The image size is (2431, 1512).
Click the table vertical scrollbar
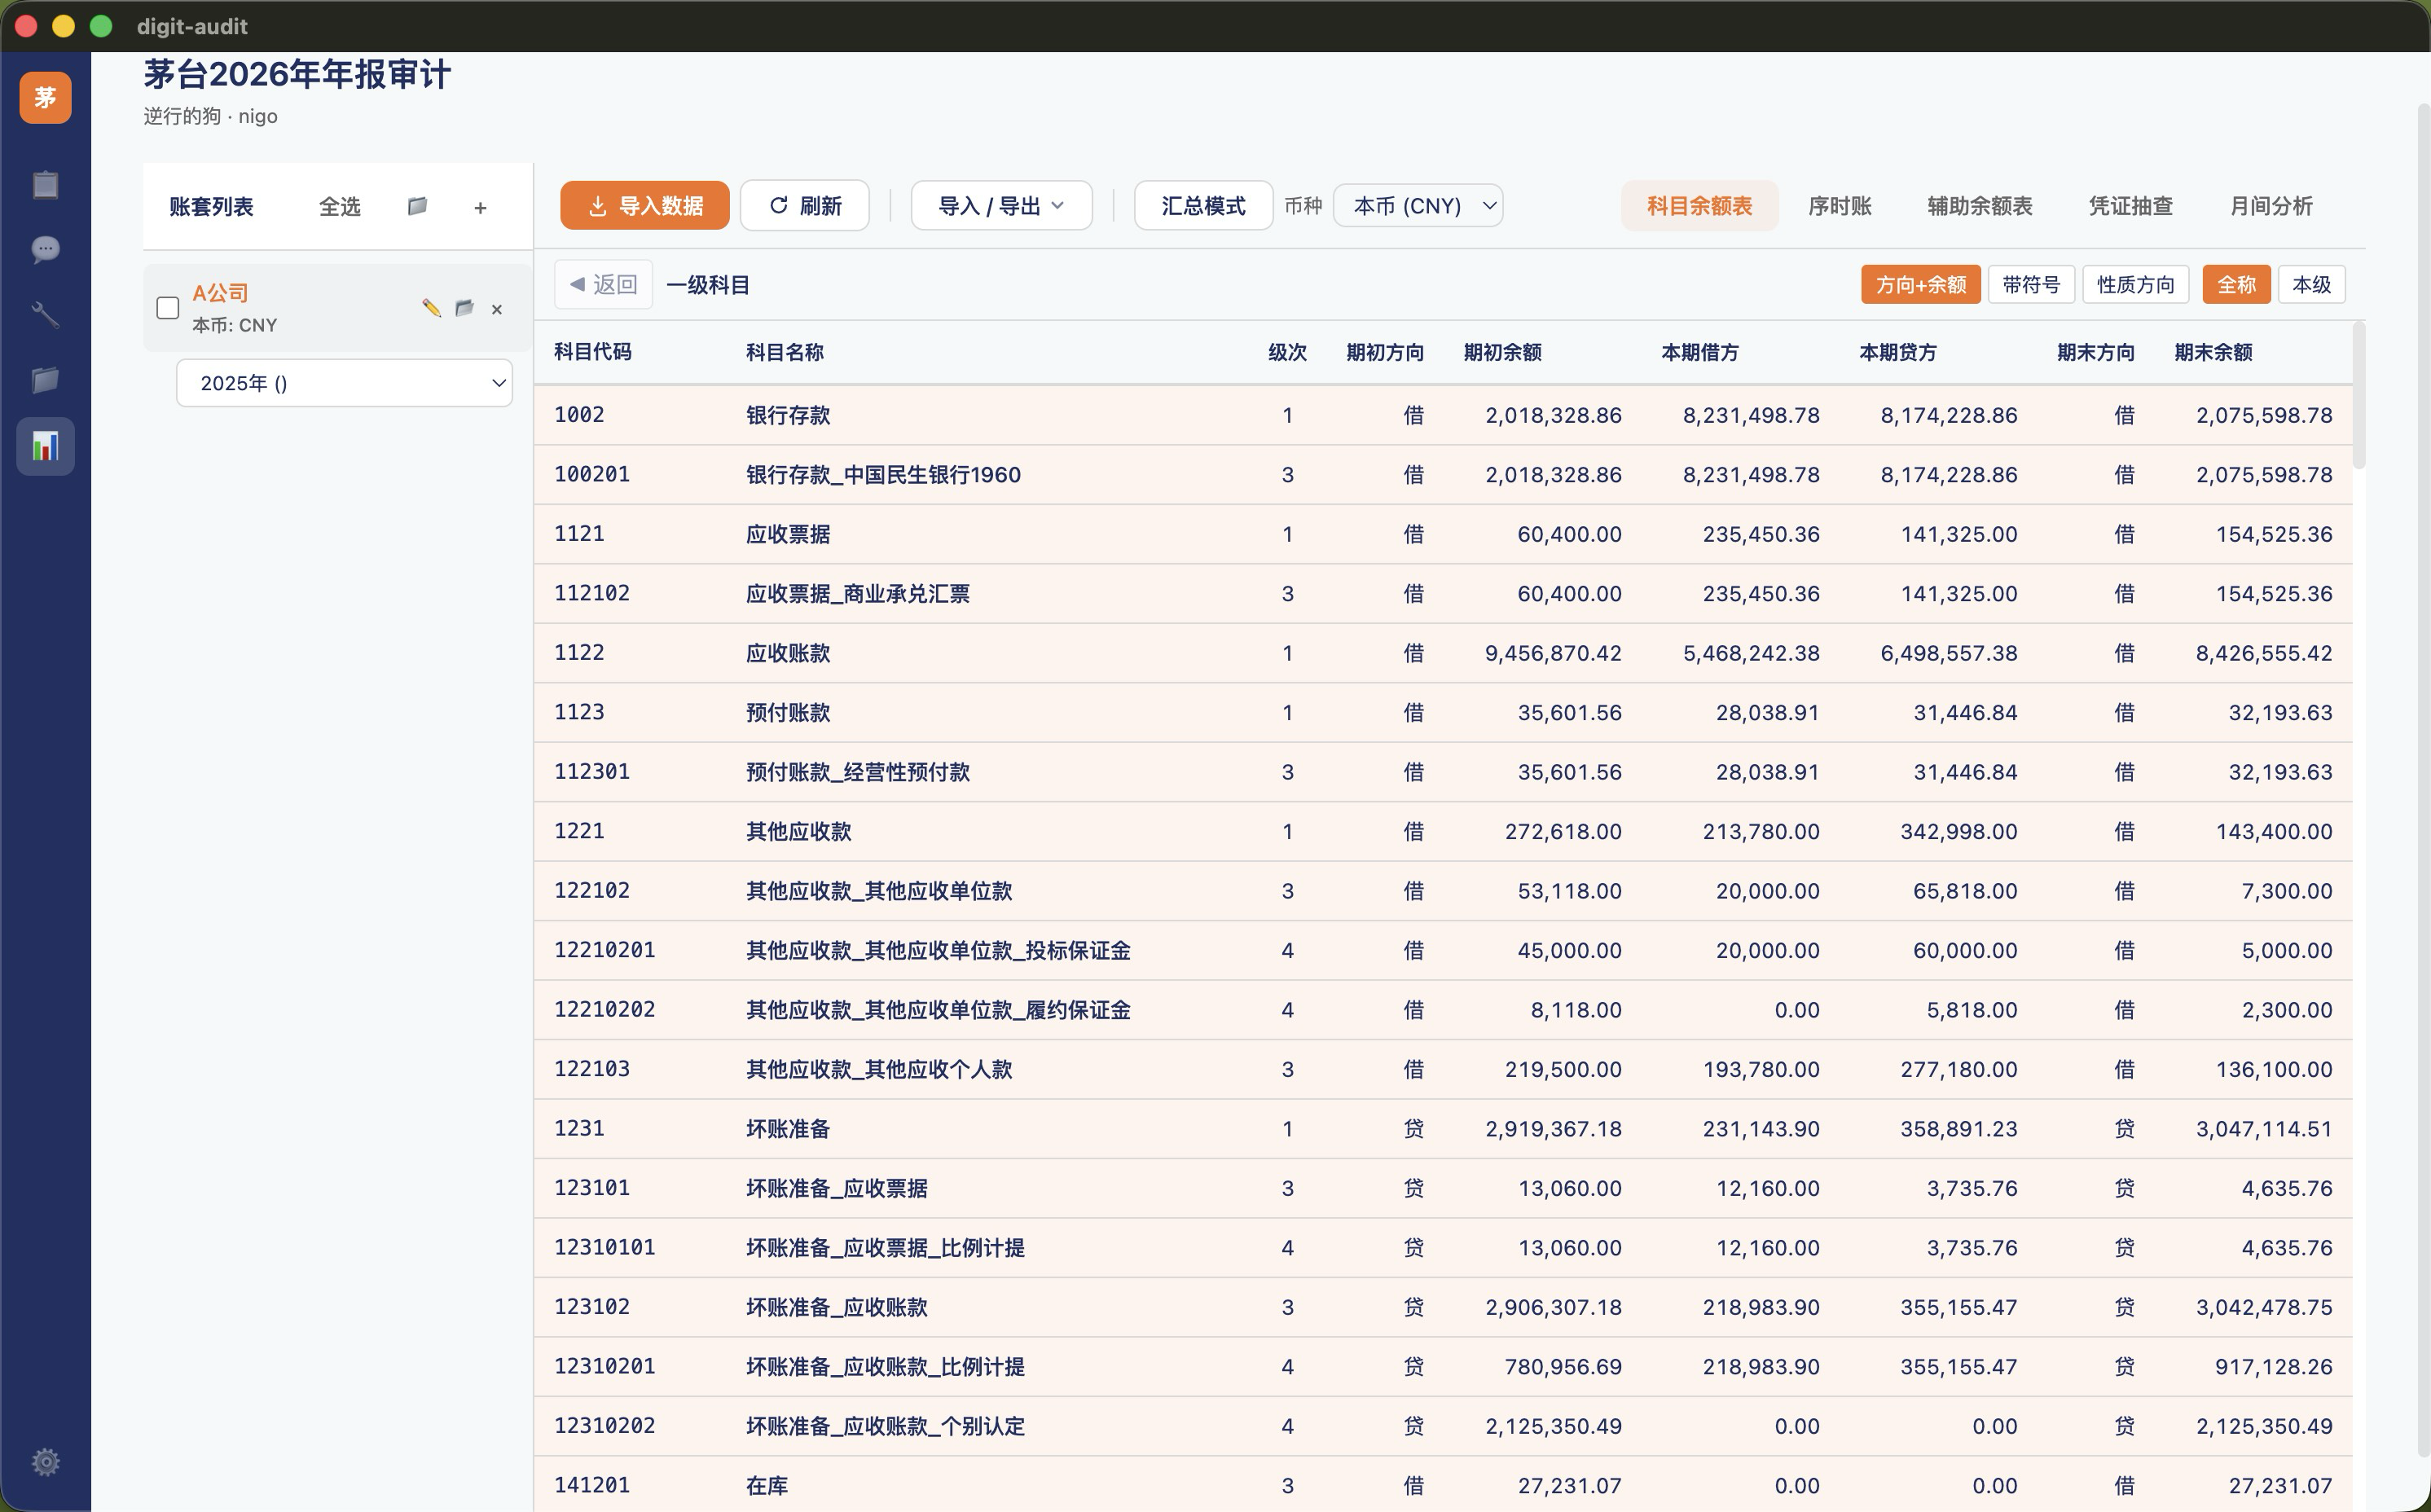[x=2359, y=396]
